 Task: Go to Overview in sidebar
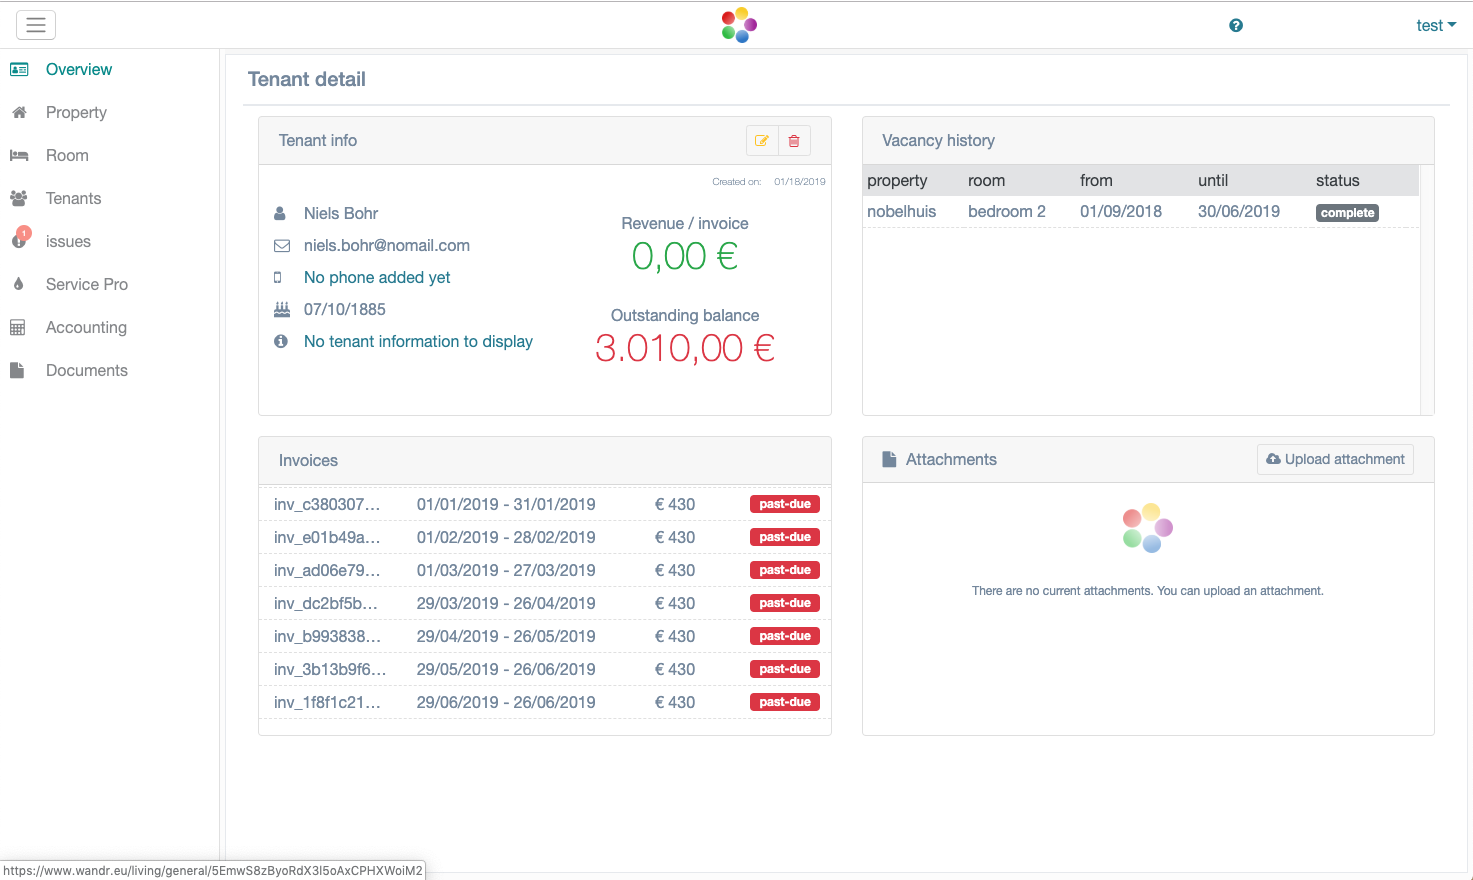tap(79, 70)
